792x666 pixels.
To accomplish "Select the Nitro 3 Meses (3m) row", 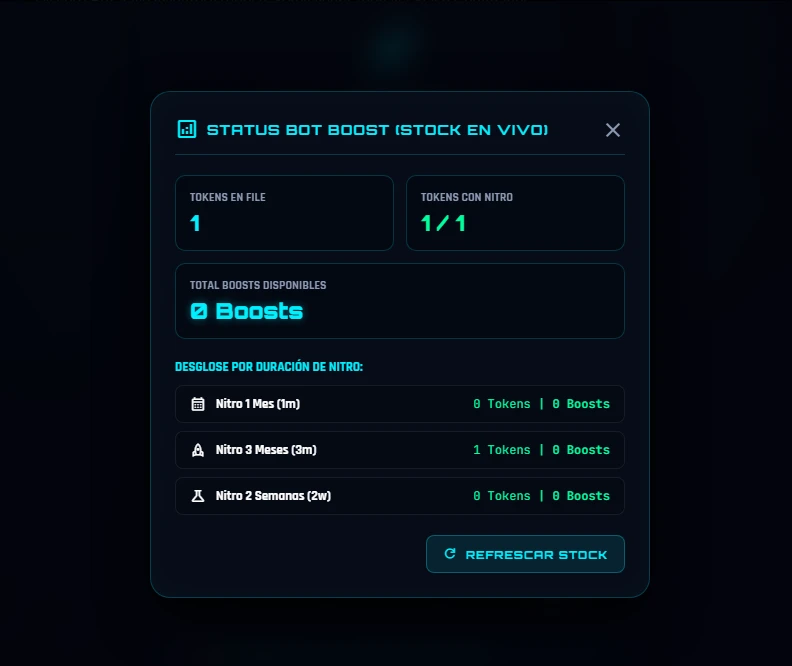I will [400, 450].
